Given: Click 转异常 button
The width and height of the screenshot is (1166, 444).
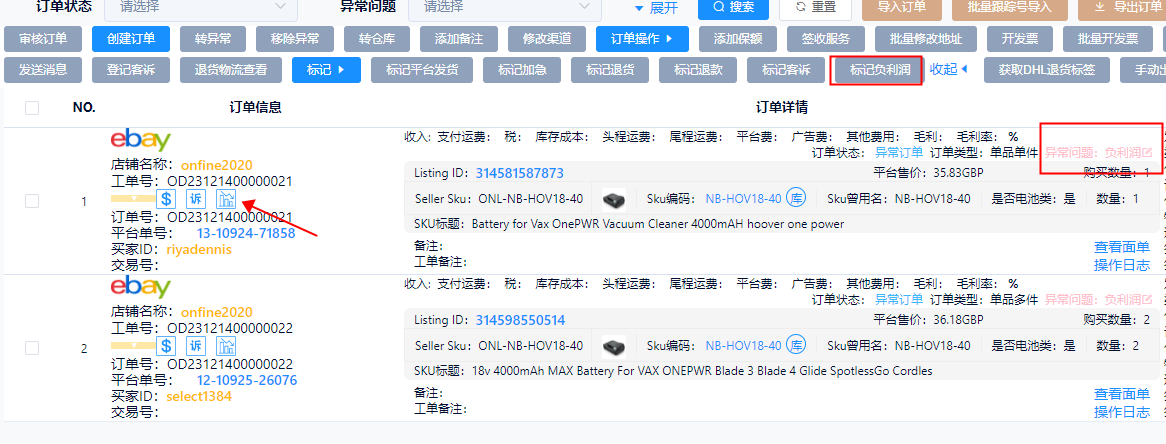Looking at the screenshot, I should 213,39.
